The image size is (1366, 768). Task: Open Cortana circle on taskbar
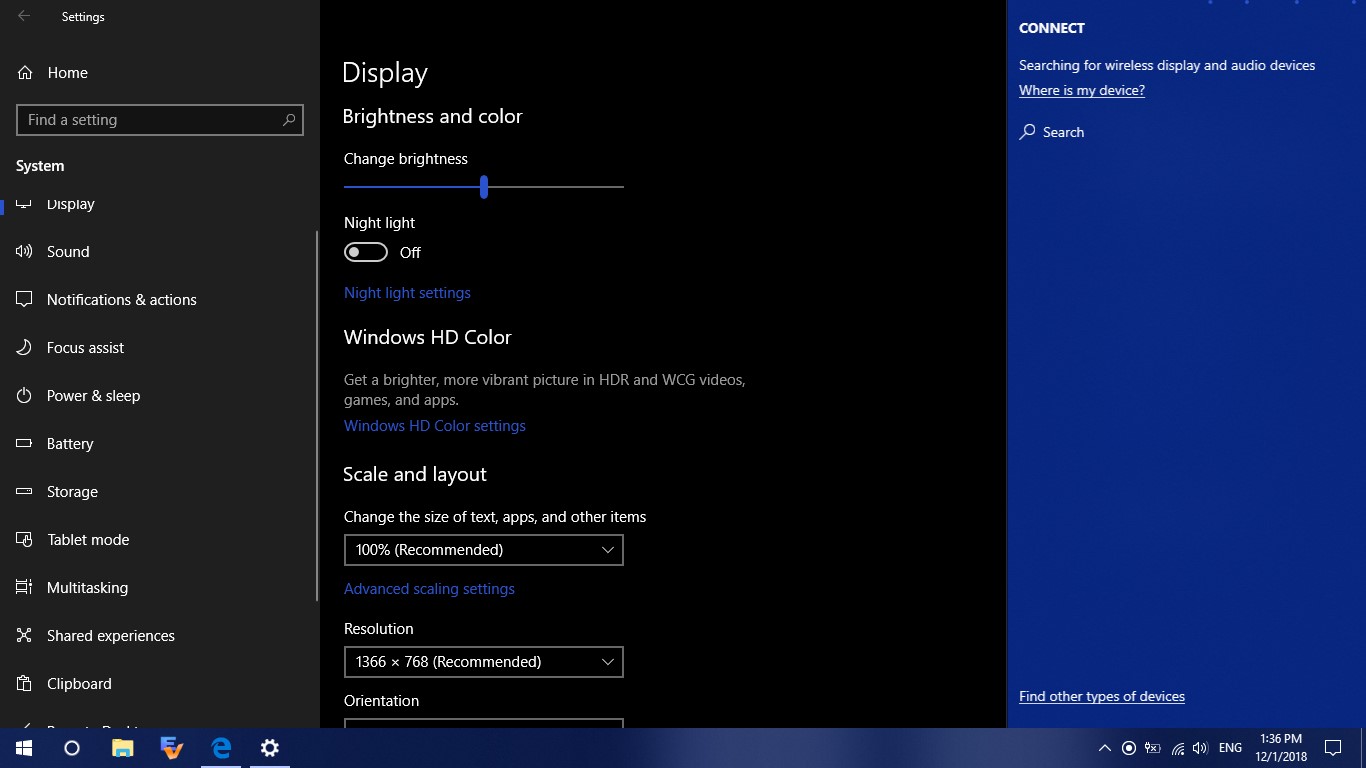[72, 748]
